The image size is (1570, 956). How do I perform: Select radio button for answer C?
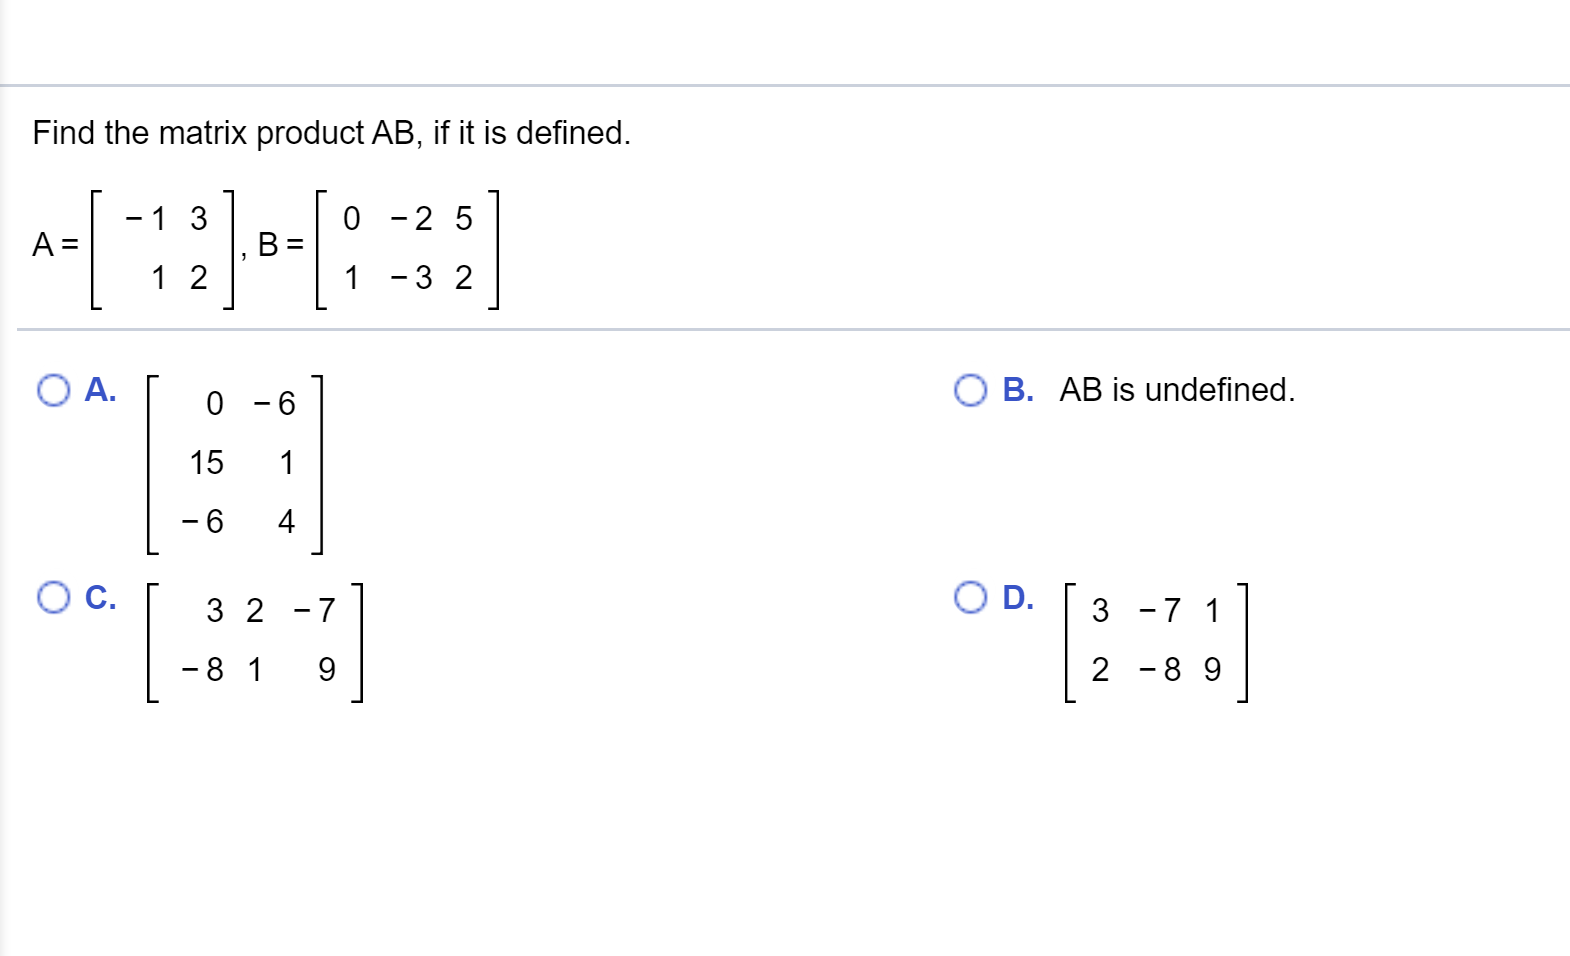point(52,598)
